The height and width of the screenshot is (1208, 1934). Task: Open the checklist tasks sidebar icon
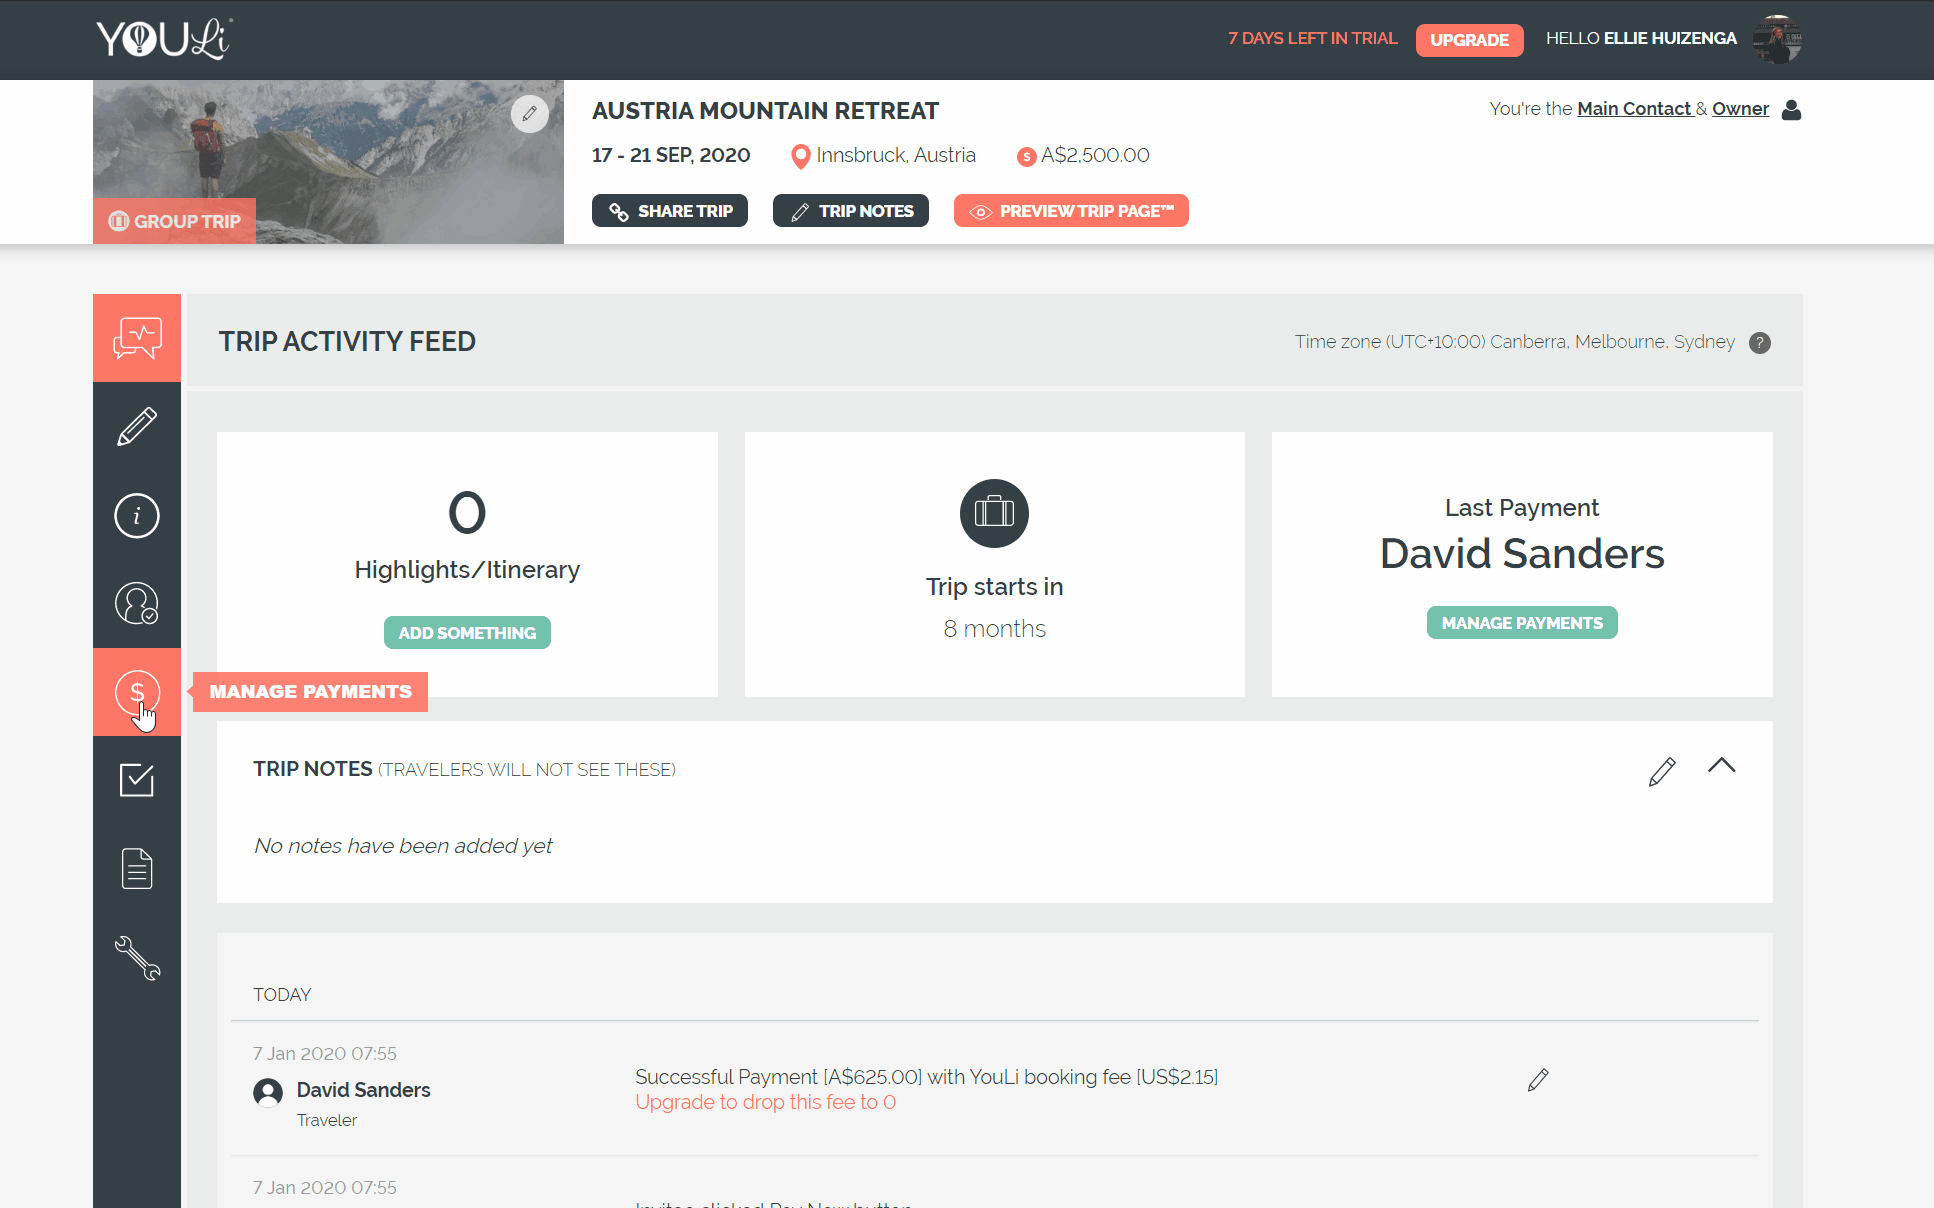137,780
